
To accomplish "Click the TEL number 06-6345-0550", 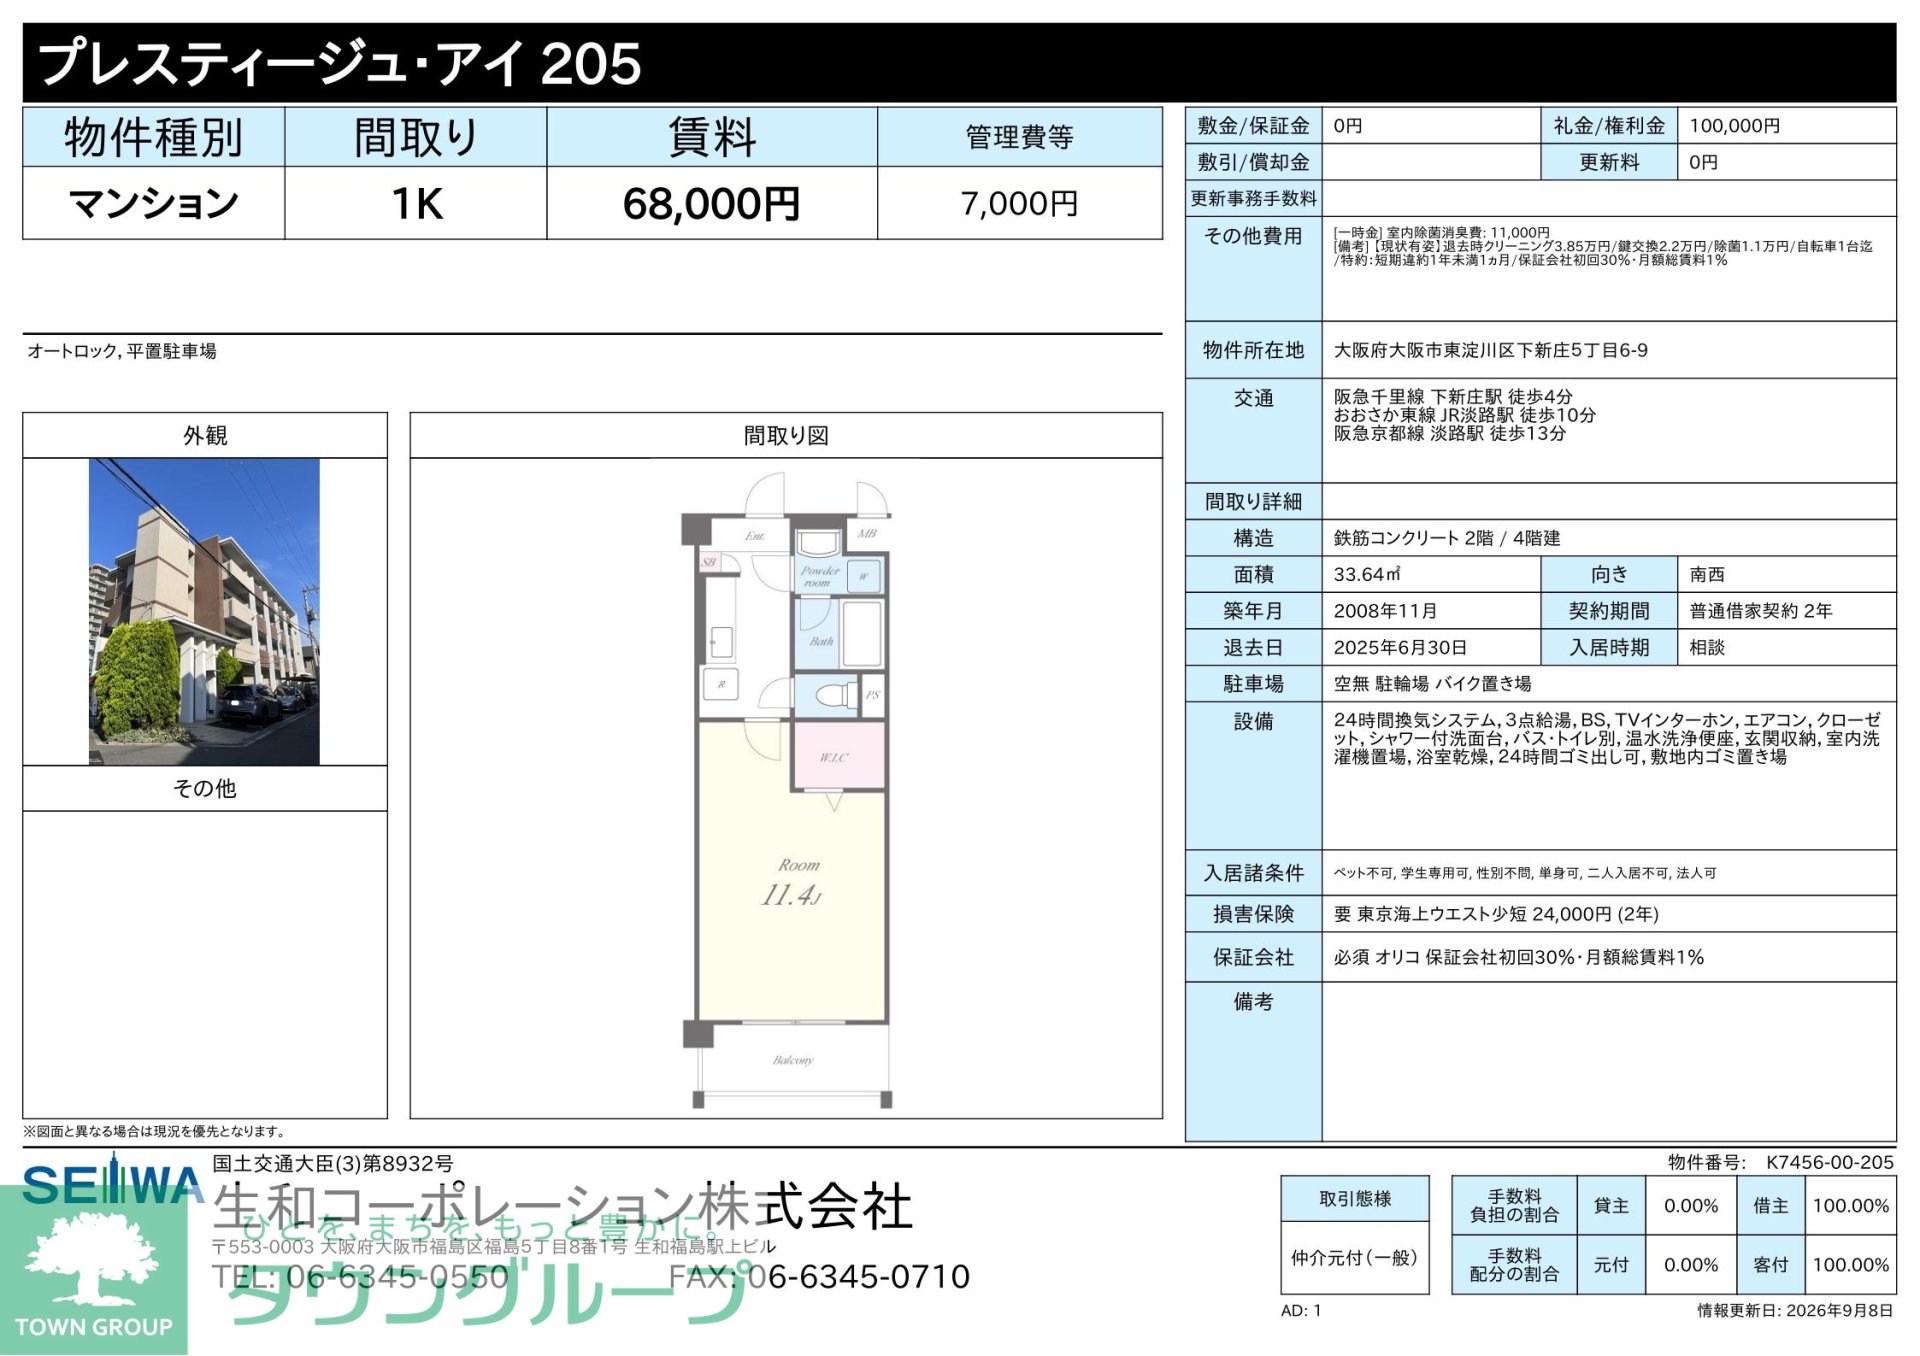I will [x=397, y=1277].
